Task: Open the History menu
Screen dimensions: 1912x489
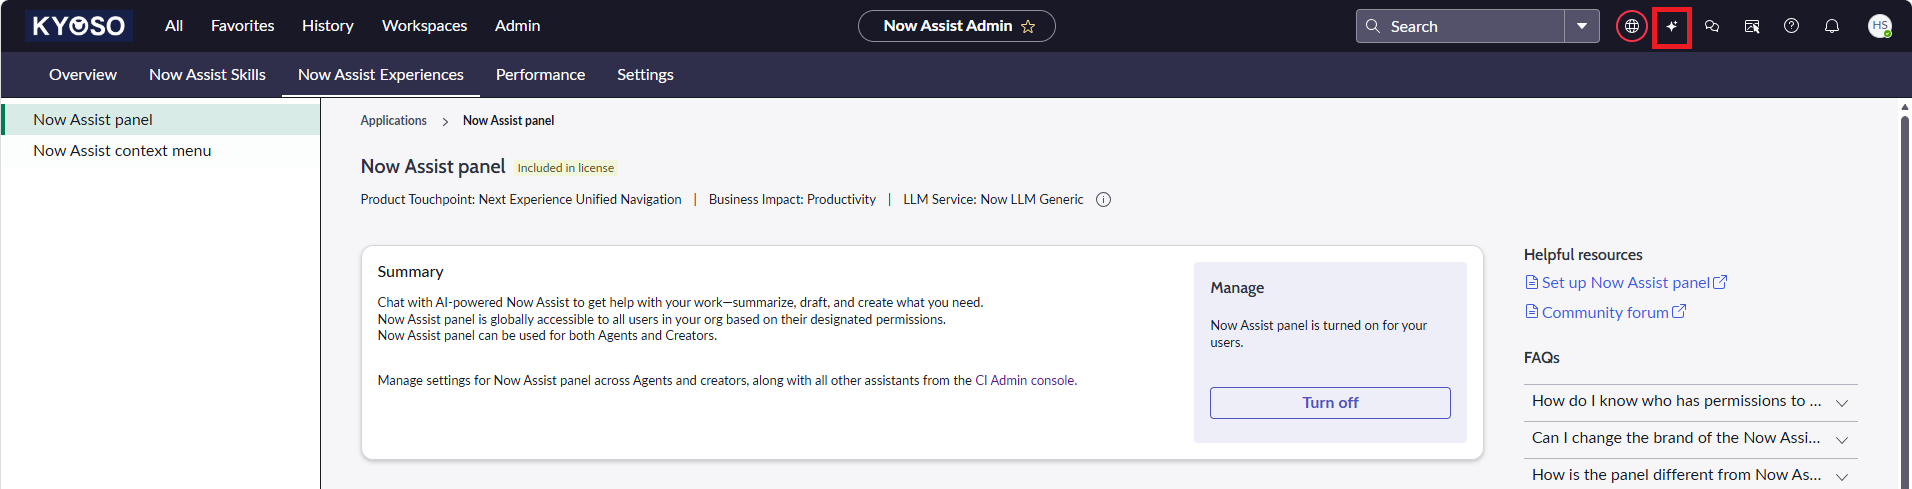Action: pyautogui.click(x=328, y=26)
